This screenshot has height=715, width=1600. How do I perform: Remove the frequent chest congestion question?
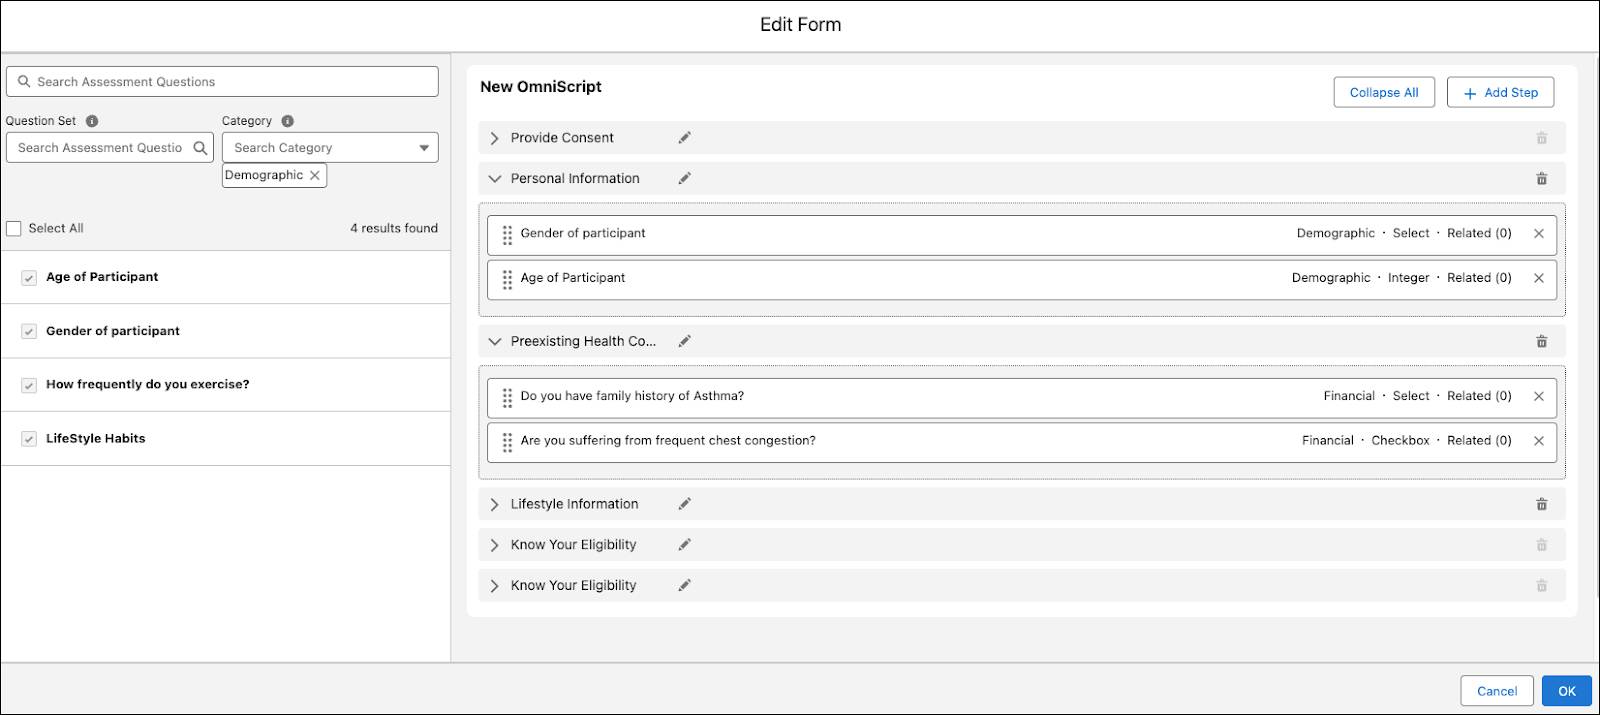click(x=1538, y=441)
